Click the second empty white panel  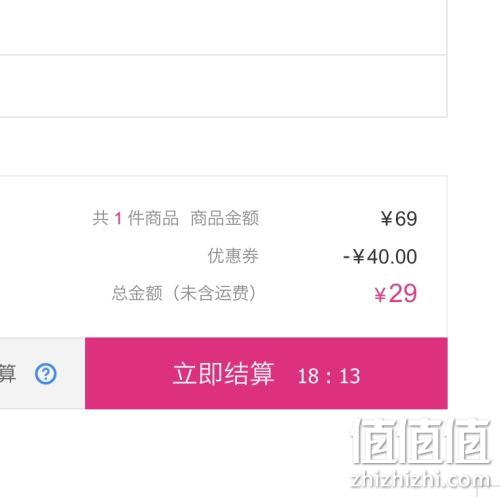[x=223, y=86]
